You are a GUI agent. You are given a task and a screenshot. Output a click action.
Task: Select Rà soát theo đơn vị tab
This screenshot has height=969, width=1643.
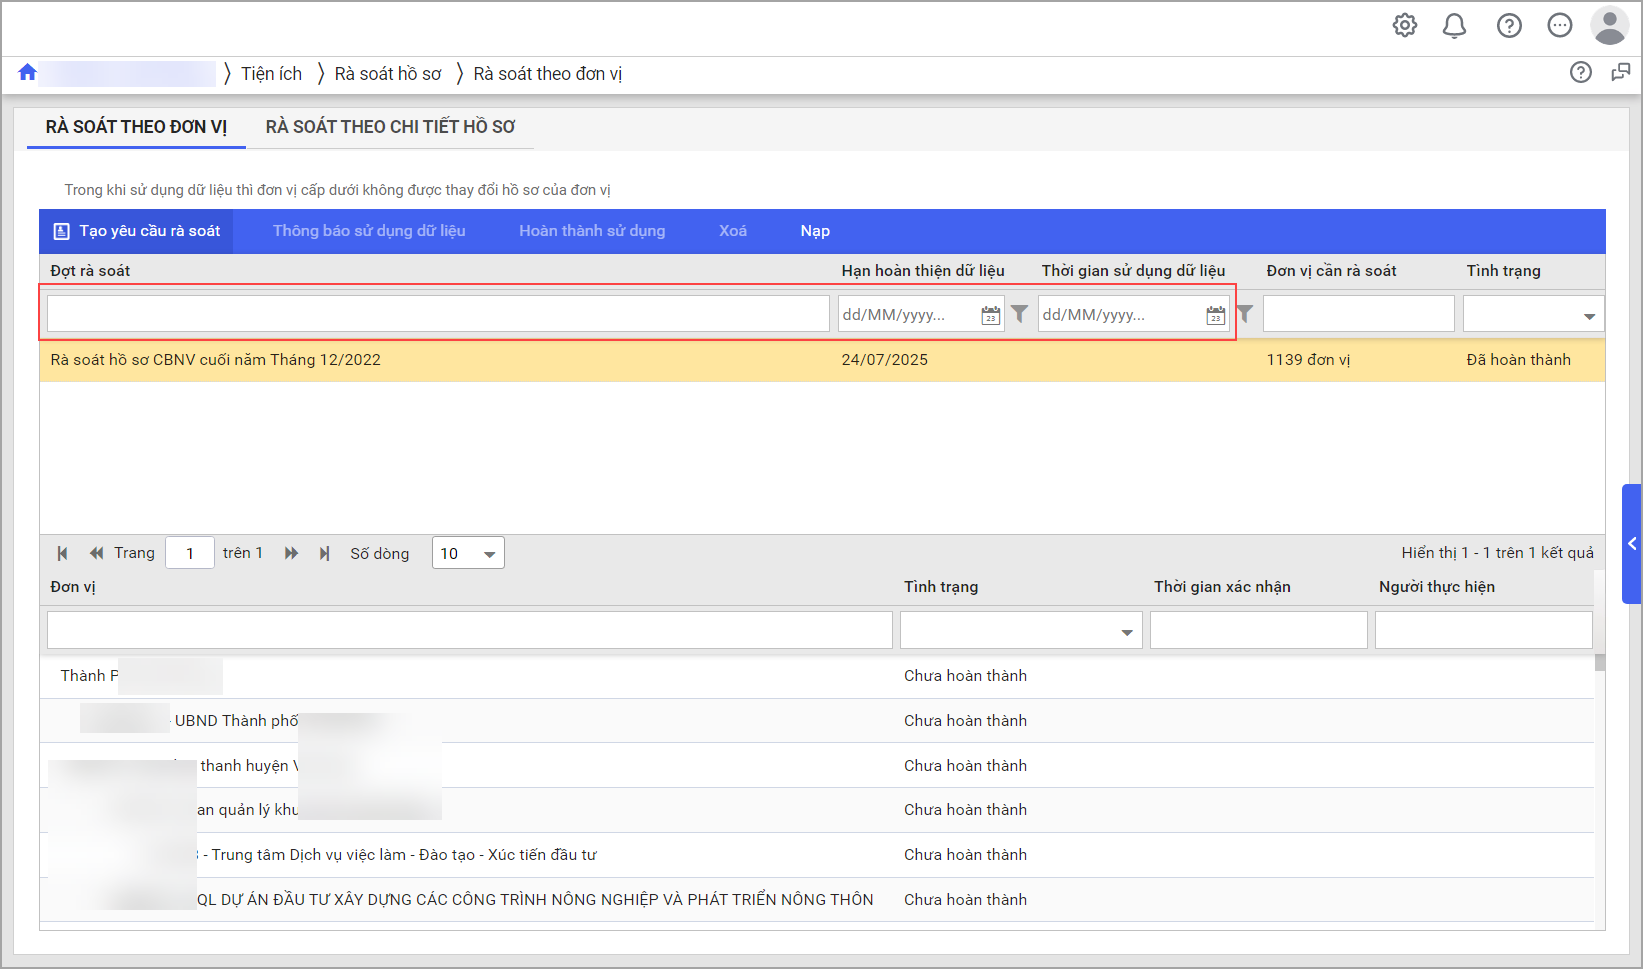coord(136,127)
